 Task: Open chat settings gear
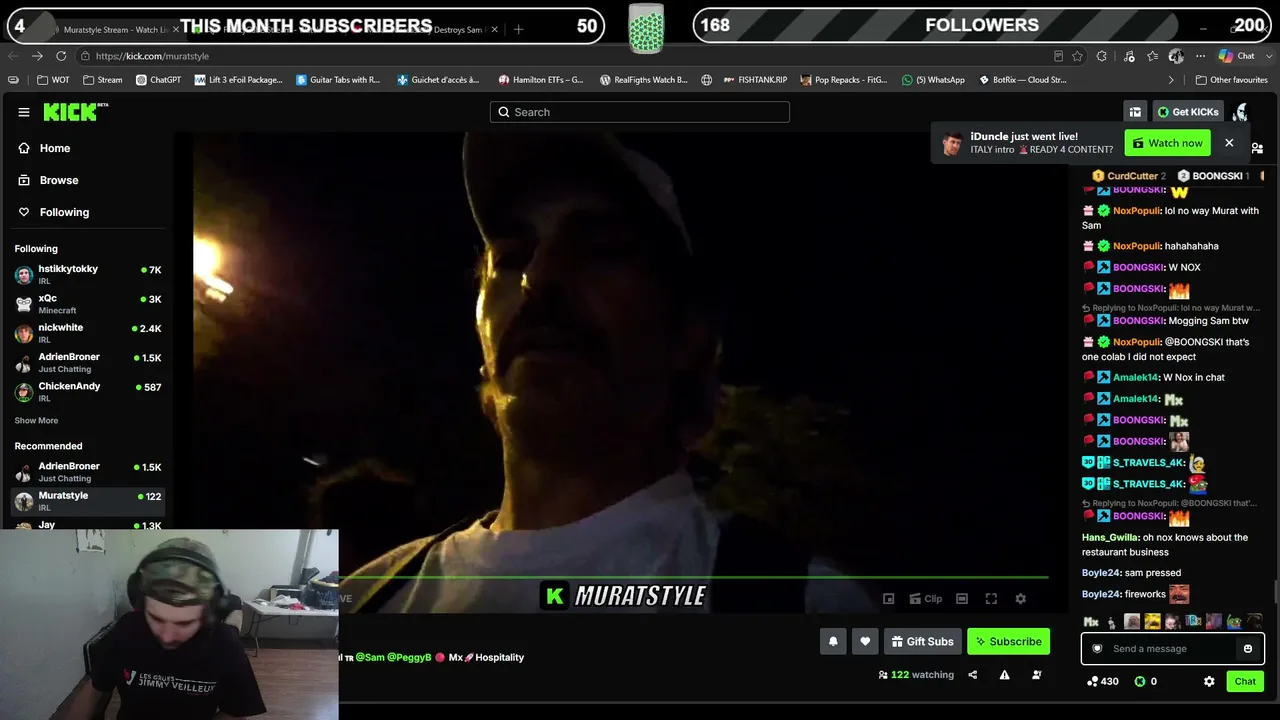coord(1209,682)
